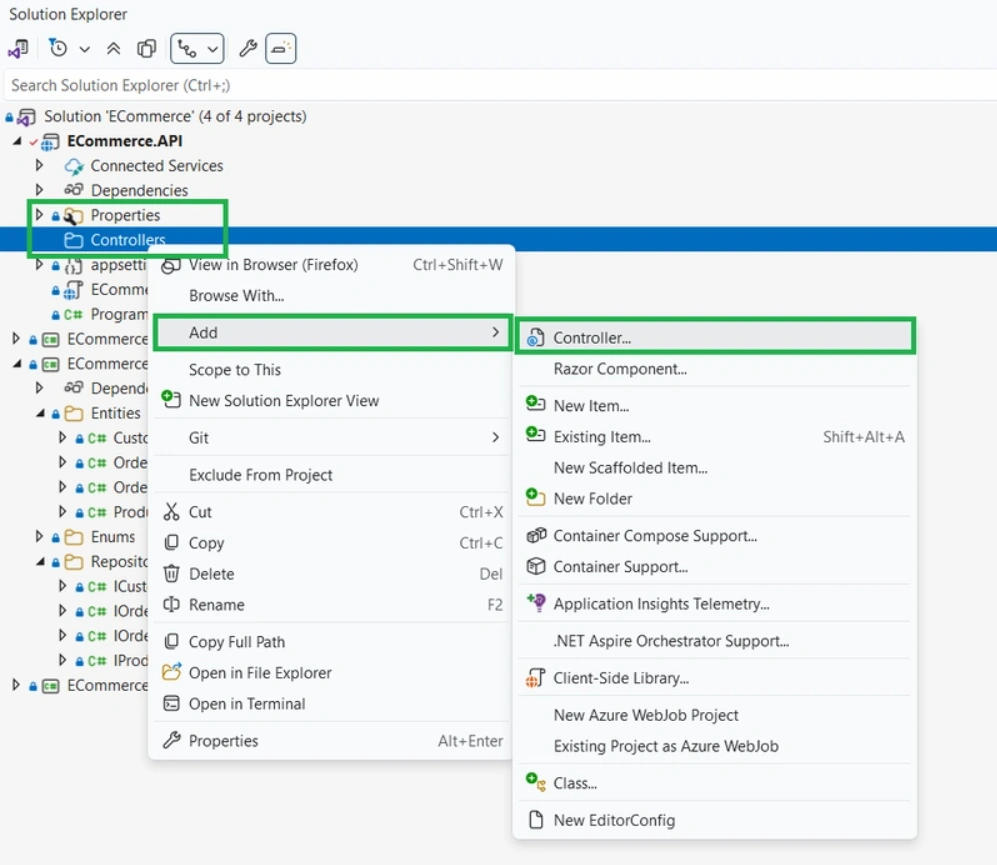The image size is (997, 865).
Task: Click the Delete trash icon in context menu
Action: coord(172,574)
